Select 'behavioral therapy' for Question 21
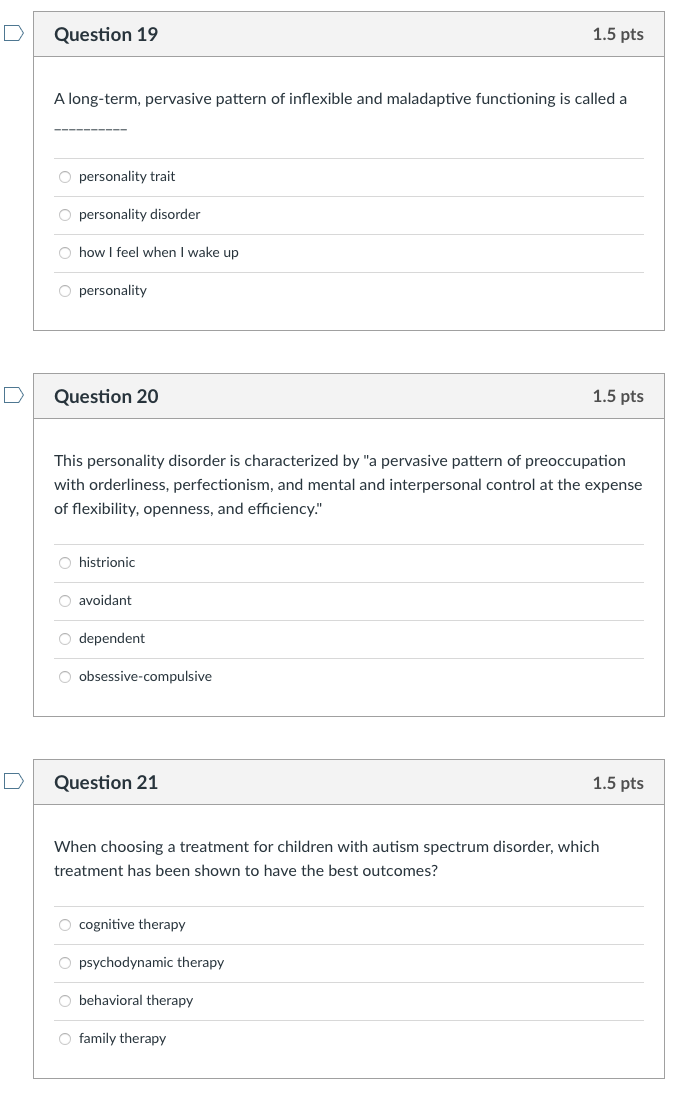Screen dimensions: 683x1094 tap(64, 1000)
